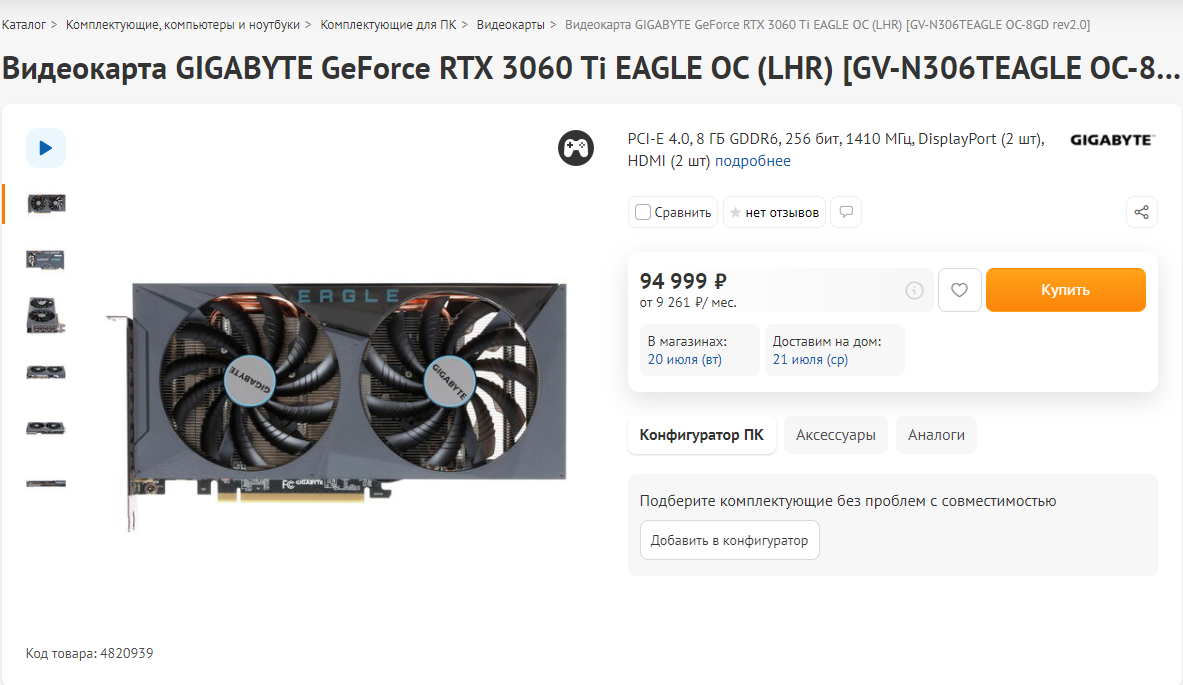Viewport: 1183px width, 685px height.
Task: Switch to the 'Аналоги' tab
Action: pos(936,435)
